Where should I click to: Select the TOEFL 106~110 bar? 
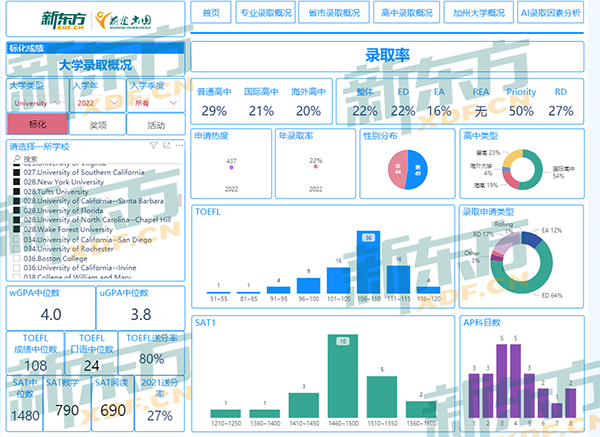pos(368,262)
